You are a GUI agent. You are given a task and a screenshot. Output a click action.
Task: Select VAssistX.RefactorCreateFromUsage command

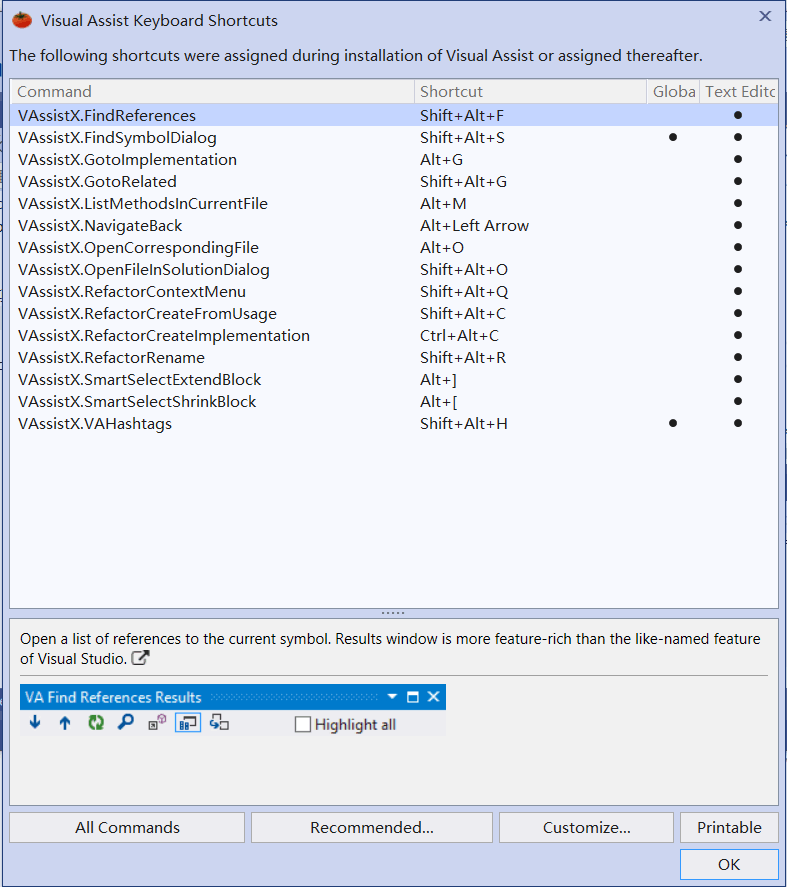pyautogui.click(x=147, y=314)
